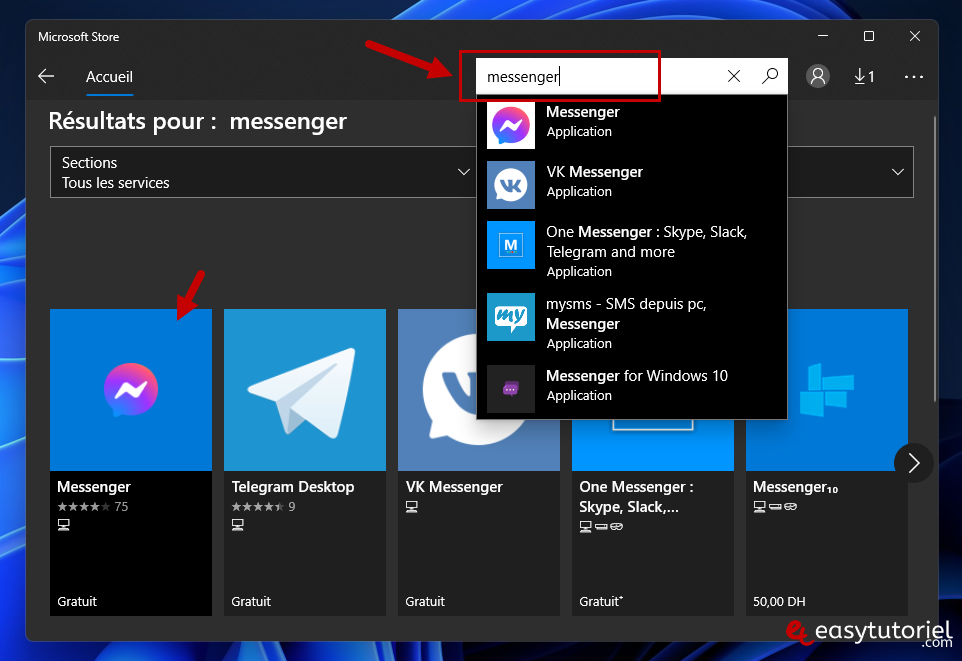Click device icons under Messenger10
The width and height of the screenshot is (962, 661).
click(775, 506)
